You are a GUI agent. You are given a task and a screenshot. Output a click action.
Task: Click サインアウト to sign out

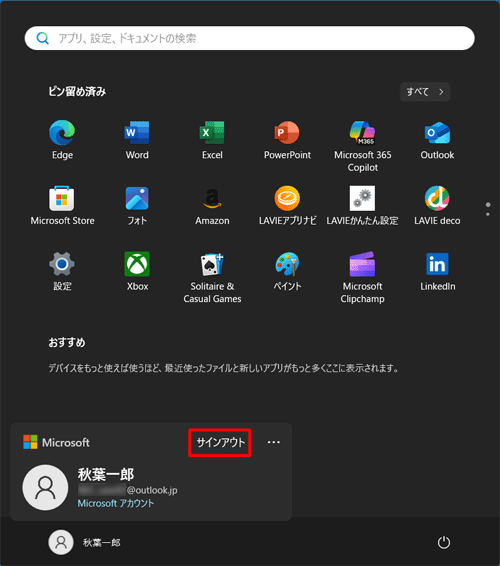[x=220, y=443]
